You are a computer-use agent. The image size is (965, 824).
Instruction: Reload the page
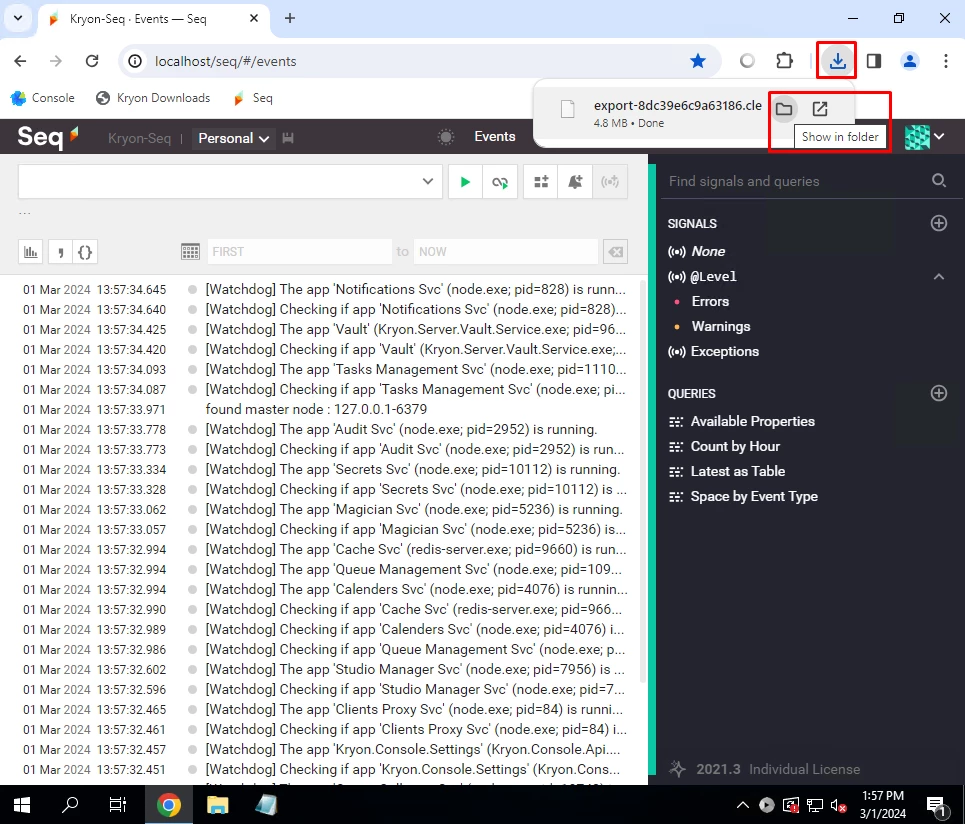click(92, 61)
